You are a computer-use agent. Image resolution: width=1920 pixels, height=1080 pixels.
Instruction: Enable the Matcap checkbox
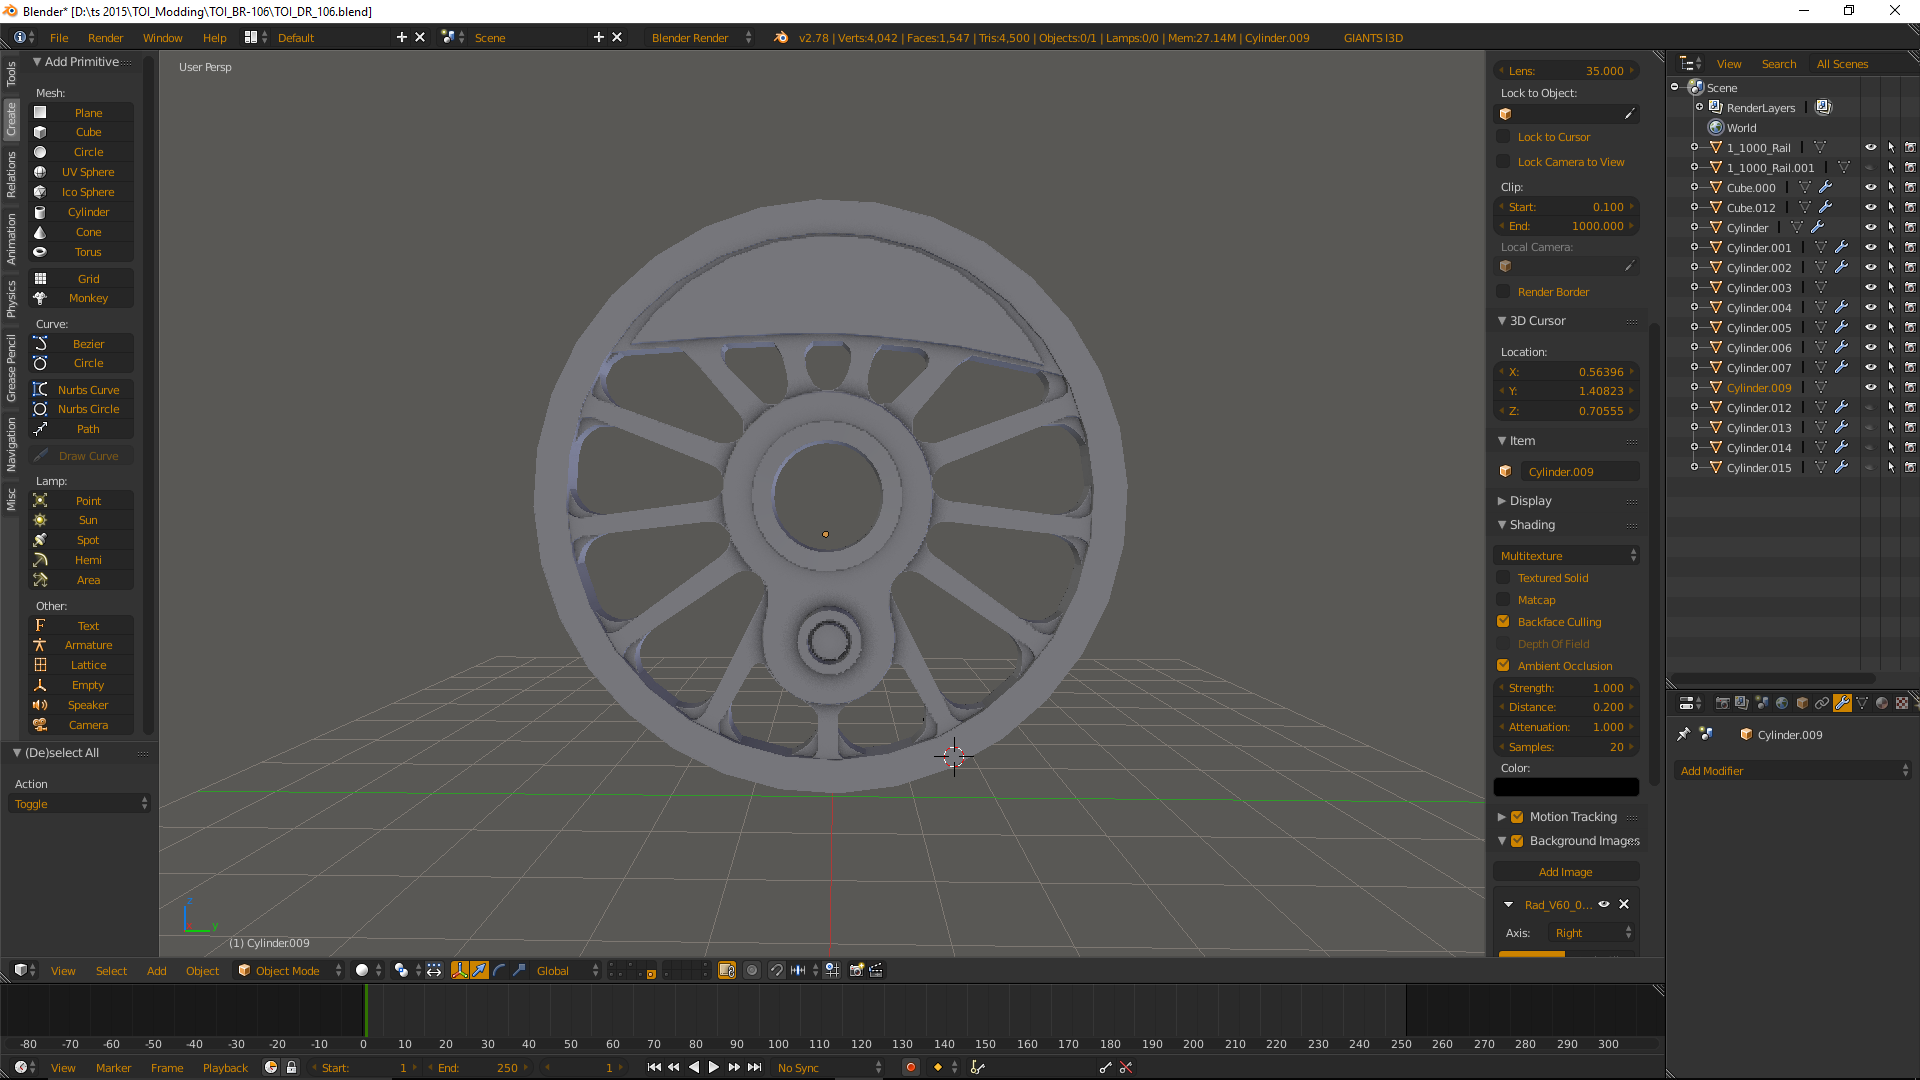[1503, 600]
